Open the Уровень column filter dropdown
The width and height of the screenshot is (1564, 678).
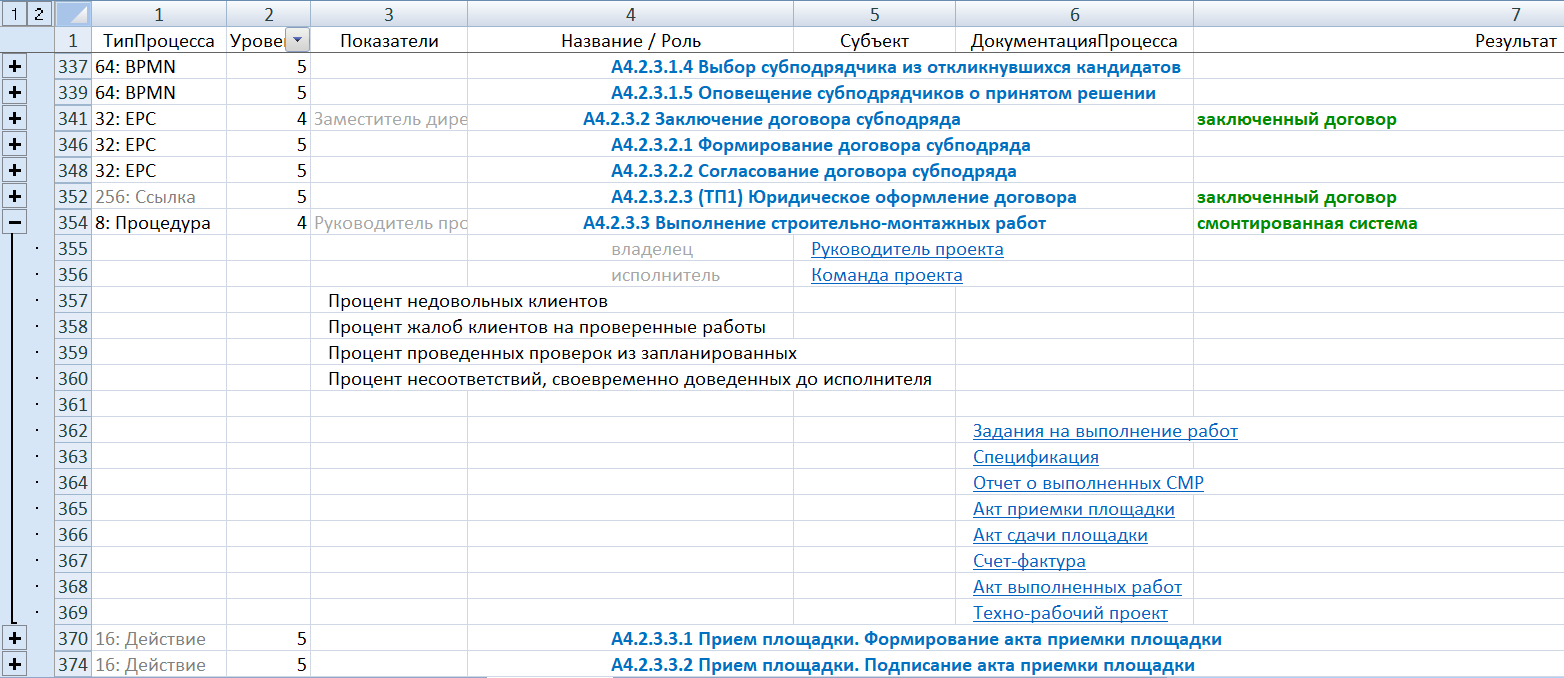coord(298,40)
